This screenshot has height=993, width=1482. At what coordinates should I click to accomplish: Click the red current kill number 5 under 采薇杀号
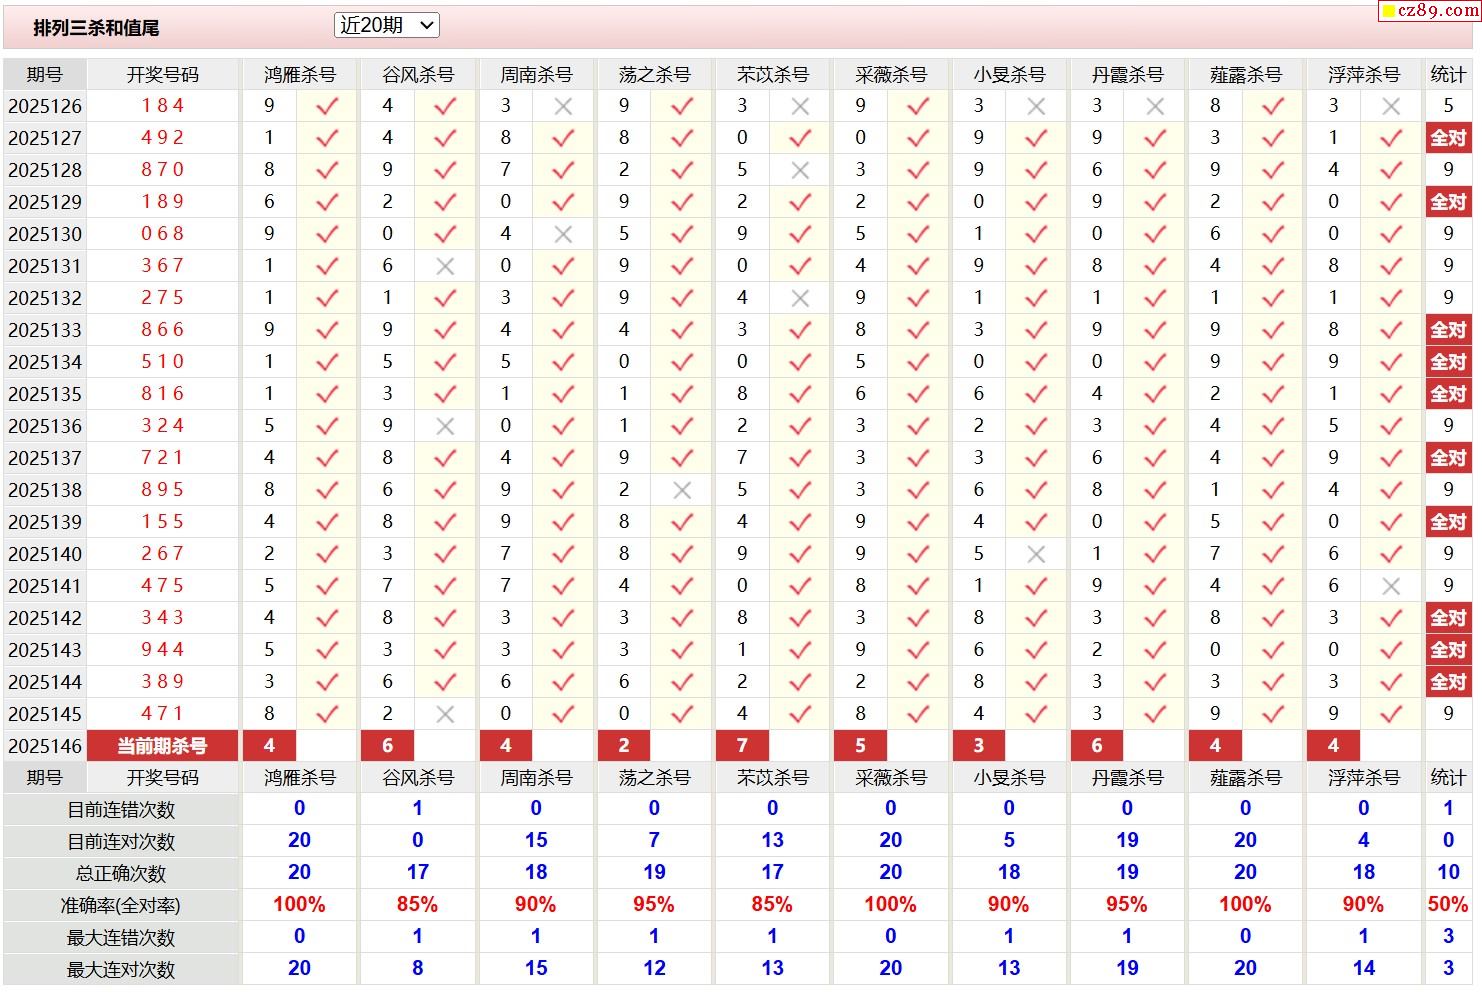860,746
